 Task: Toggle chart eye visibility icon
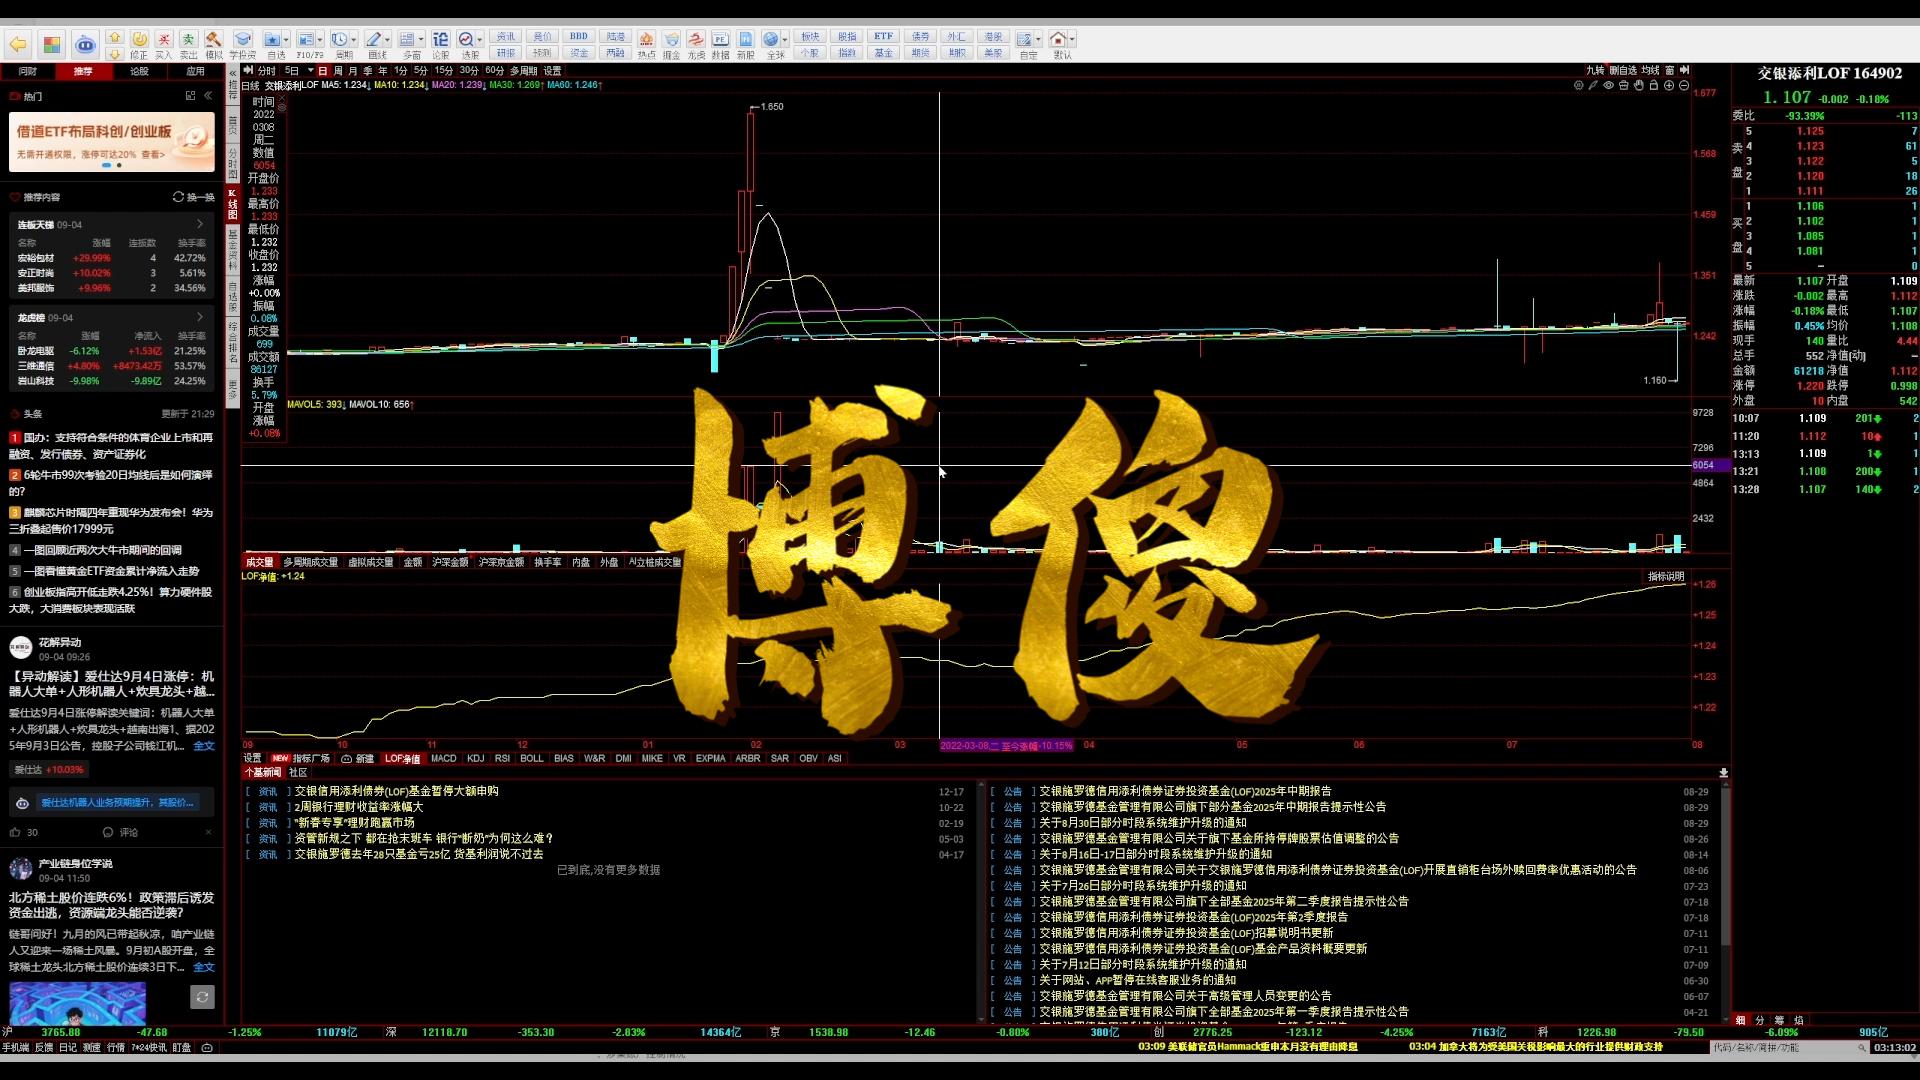(x=1609, y=85)
